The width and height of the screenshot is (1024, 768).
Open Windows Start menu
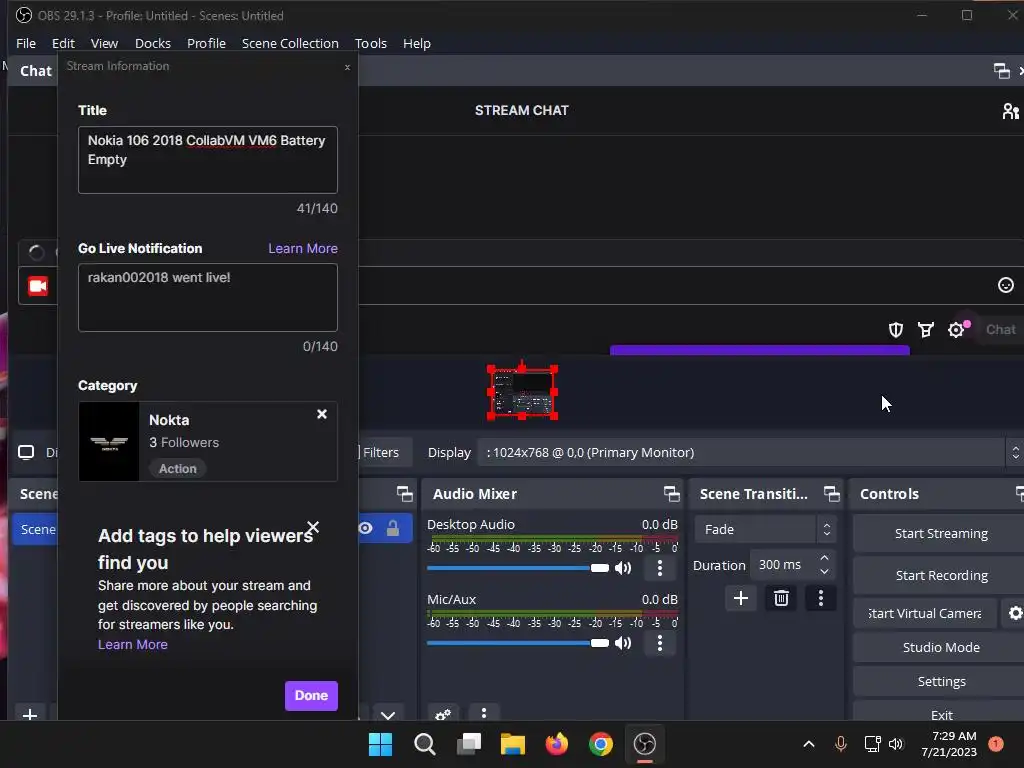click(381, 744)
